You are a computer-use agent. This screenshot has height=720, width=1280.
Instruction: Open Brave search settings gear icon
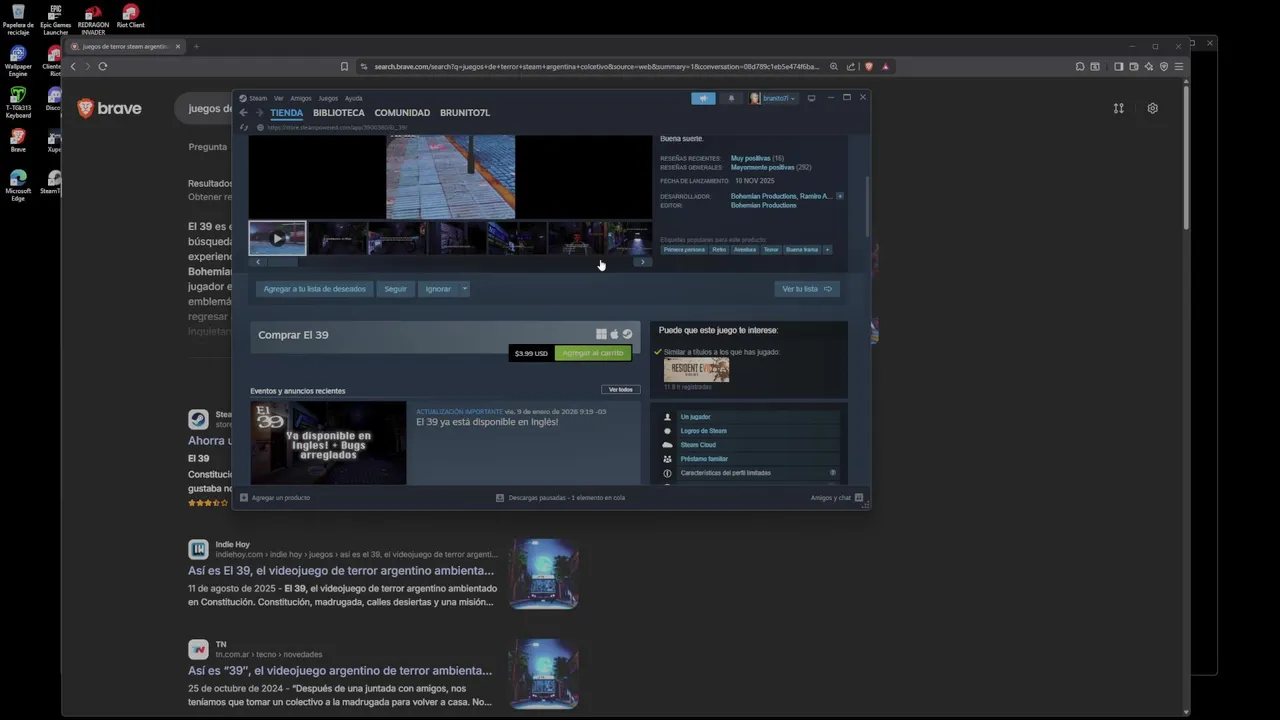click(x=1152, y=108)
